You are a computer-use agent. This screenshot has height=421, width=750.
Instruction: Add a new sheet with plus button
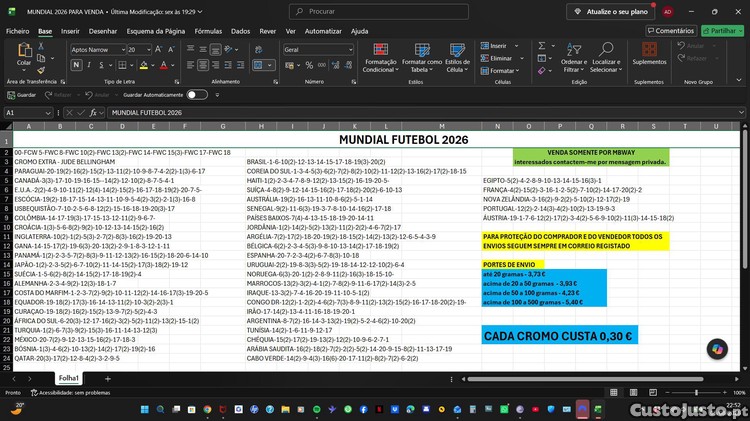[x=108, y=378]
